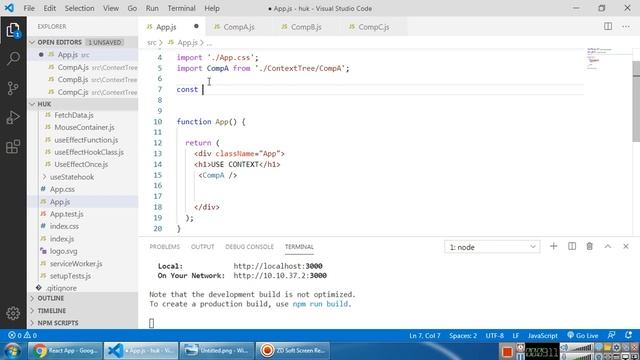Open useEffectHookClass.js file
Viewport: 640px width, 360px height.
tap(89, 152)
